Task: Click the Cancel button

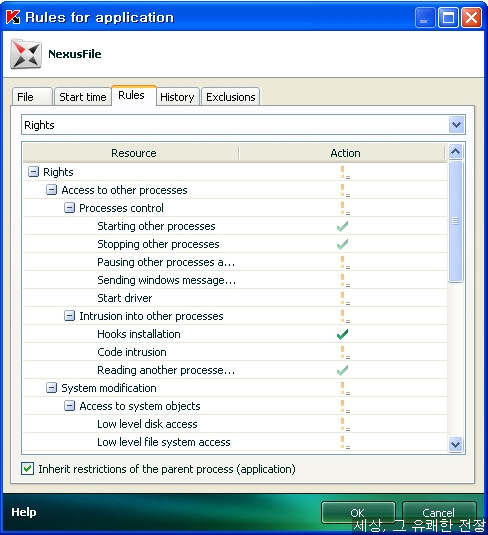Action: pos(439,513)
